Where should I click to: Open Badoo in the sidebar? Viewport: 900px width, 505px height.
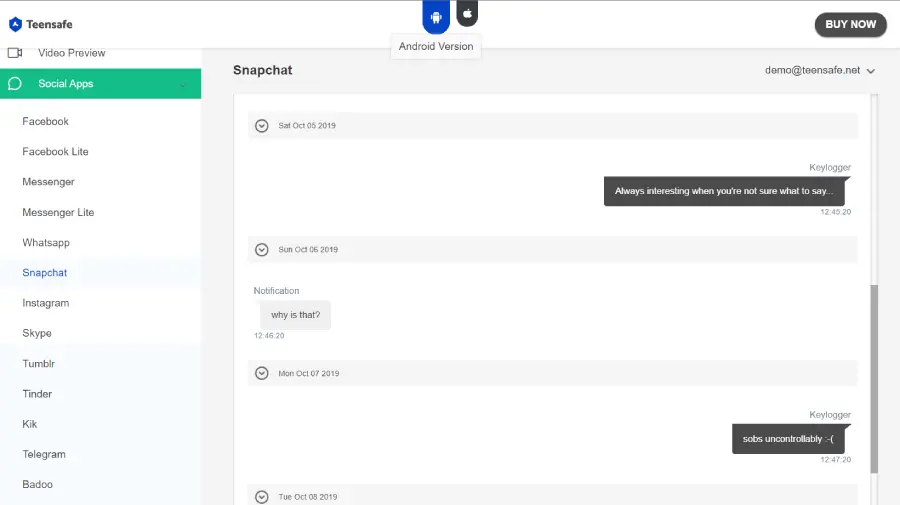[x=37, y=484]
